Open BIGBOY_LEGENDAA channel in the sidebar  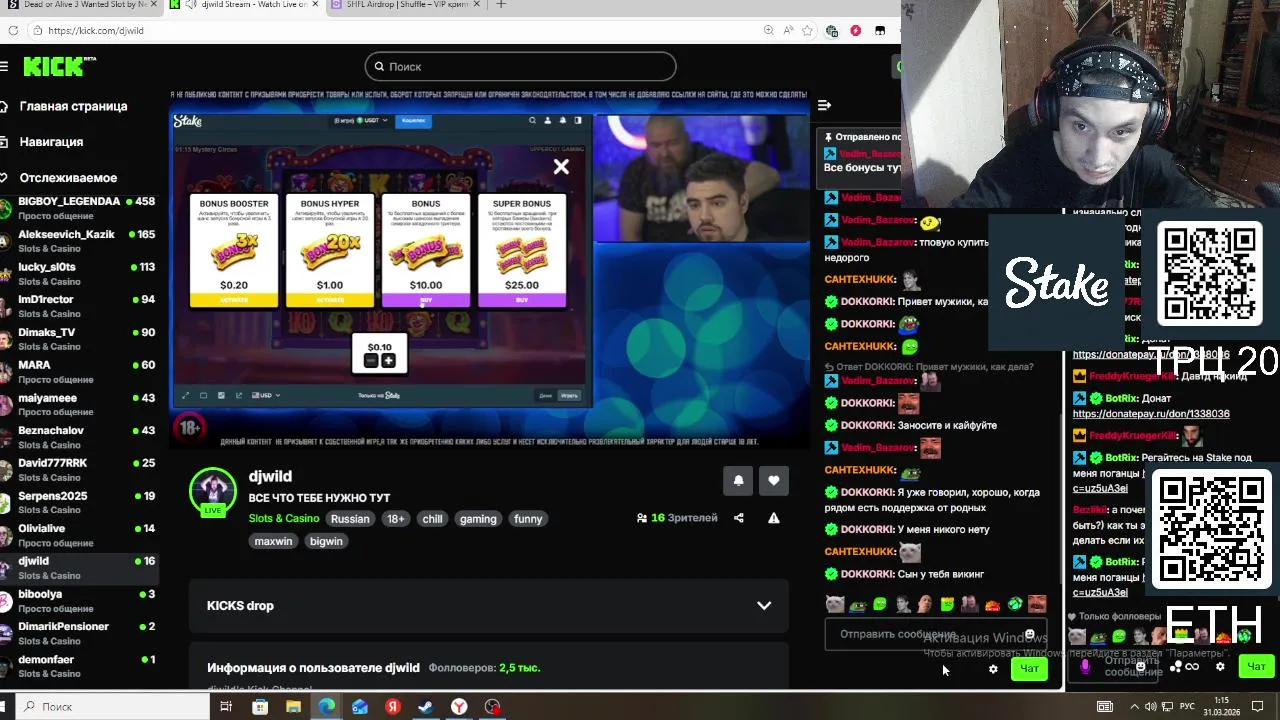coord(80,208)
